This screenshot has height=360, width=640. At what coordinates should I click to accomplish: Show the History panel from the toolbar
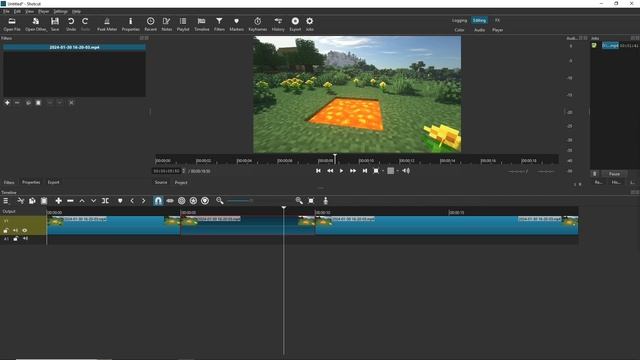pyautogui.click(x=278, y=24)
